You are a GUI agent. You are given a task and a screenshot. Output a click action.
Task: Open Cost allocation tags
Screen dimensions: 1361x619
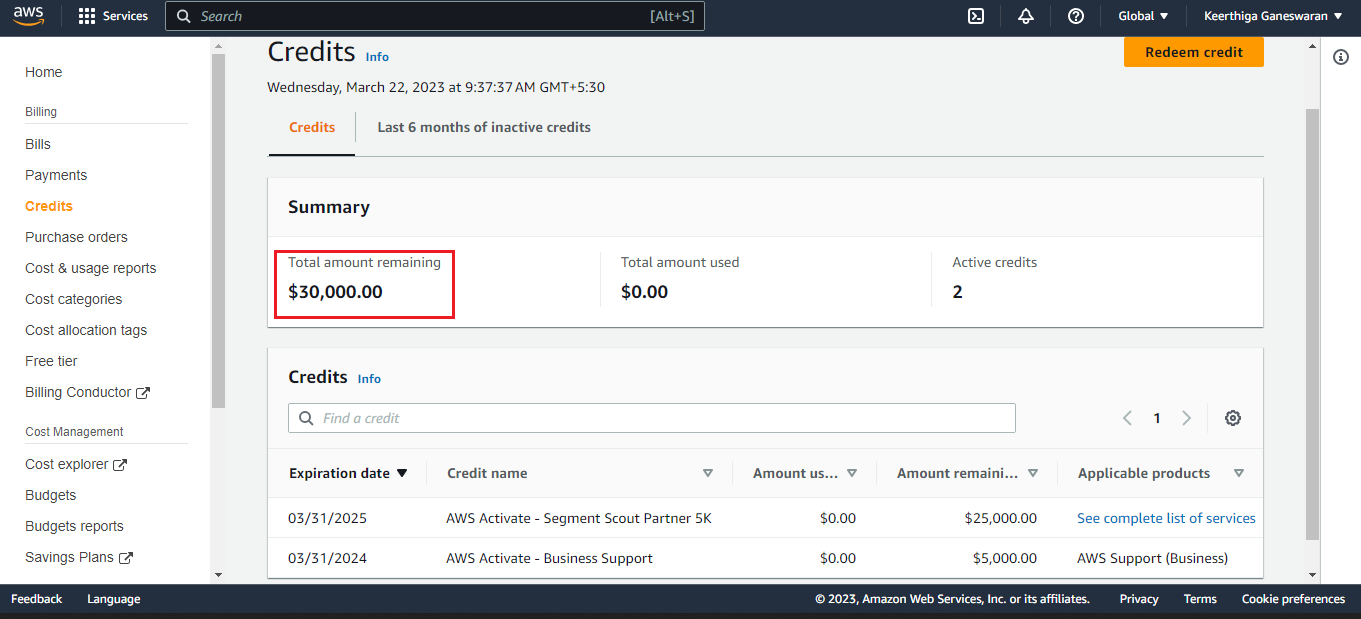click(x=86, y=330)
